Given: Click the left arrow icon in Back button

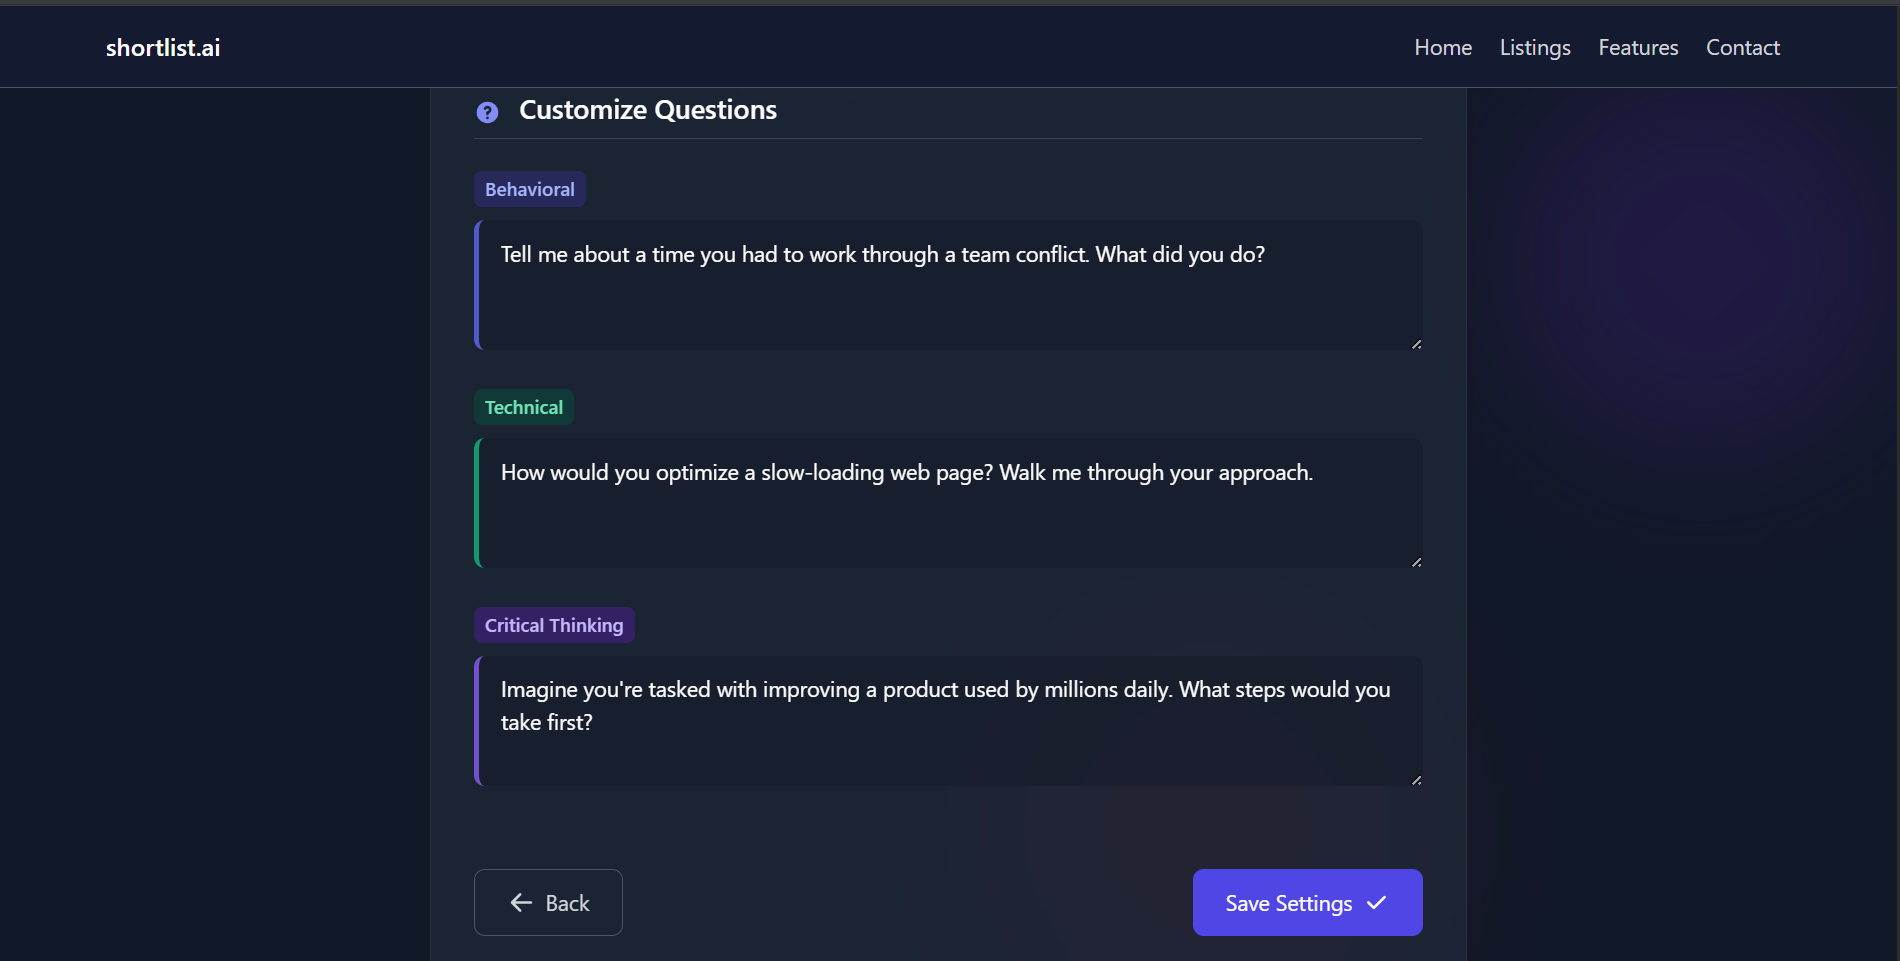Looking at the screenshot, I should [x=521, y=903].
